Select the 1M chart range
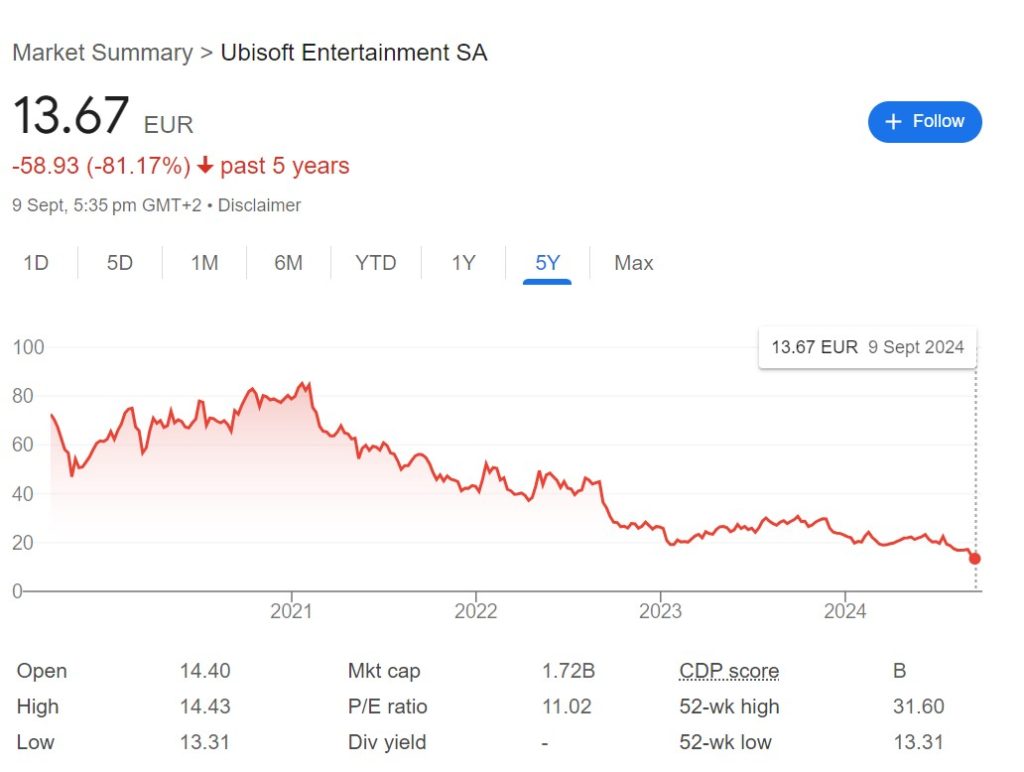The image size is (1024, 772). pos(204,263)
